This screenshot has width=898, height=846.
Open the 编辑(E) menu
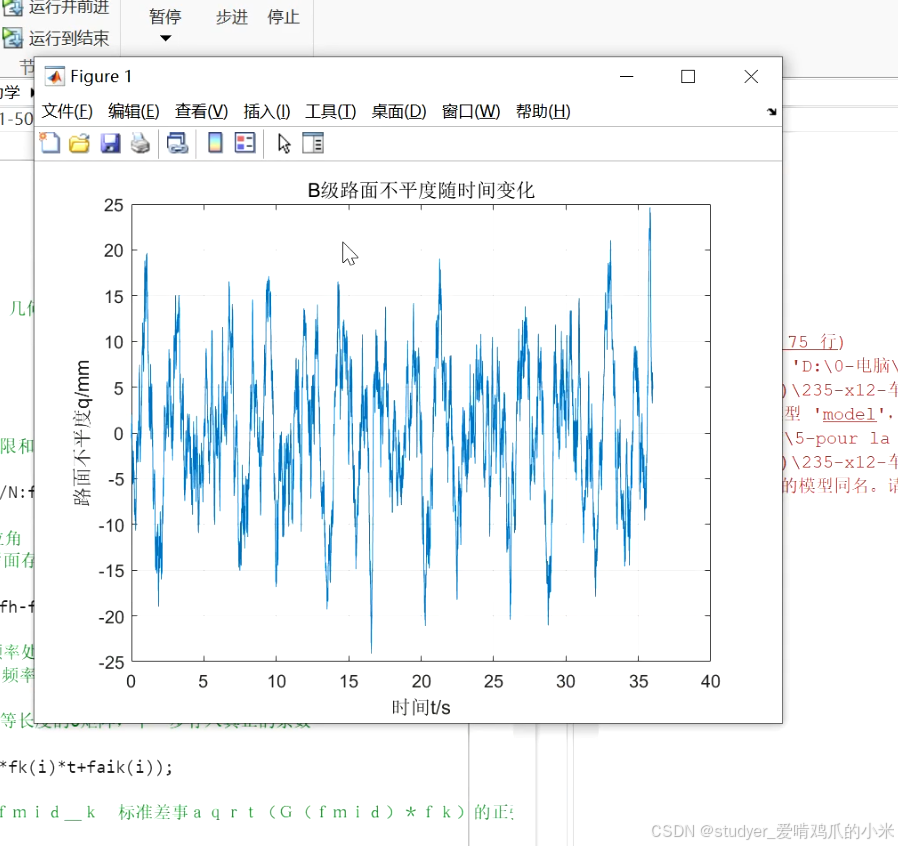click(x=133, y=111)
